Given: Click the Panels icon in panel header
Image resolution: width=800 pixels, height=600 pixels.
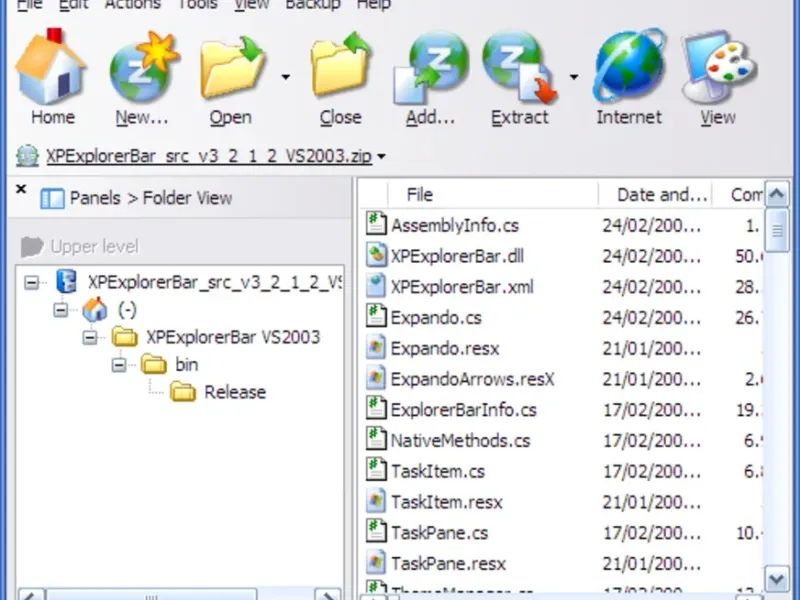Looking at the screenshot, I should click(x=52, y=198).
